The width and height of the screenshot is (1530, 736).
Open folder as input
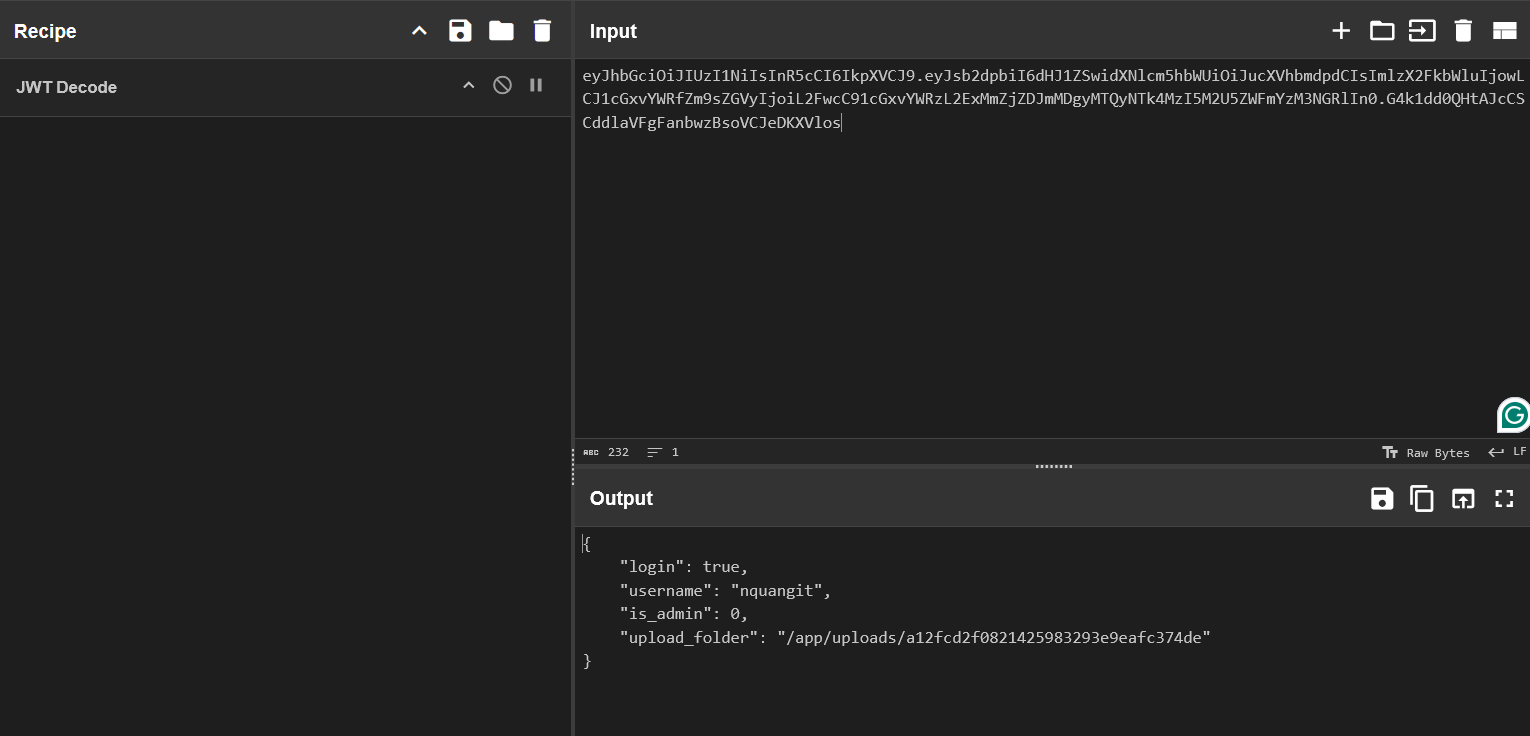point(1382,31)
